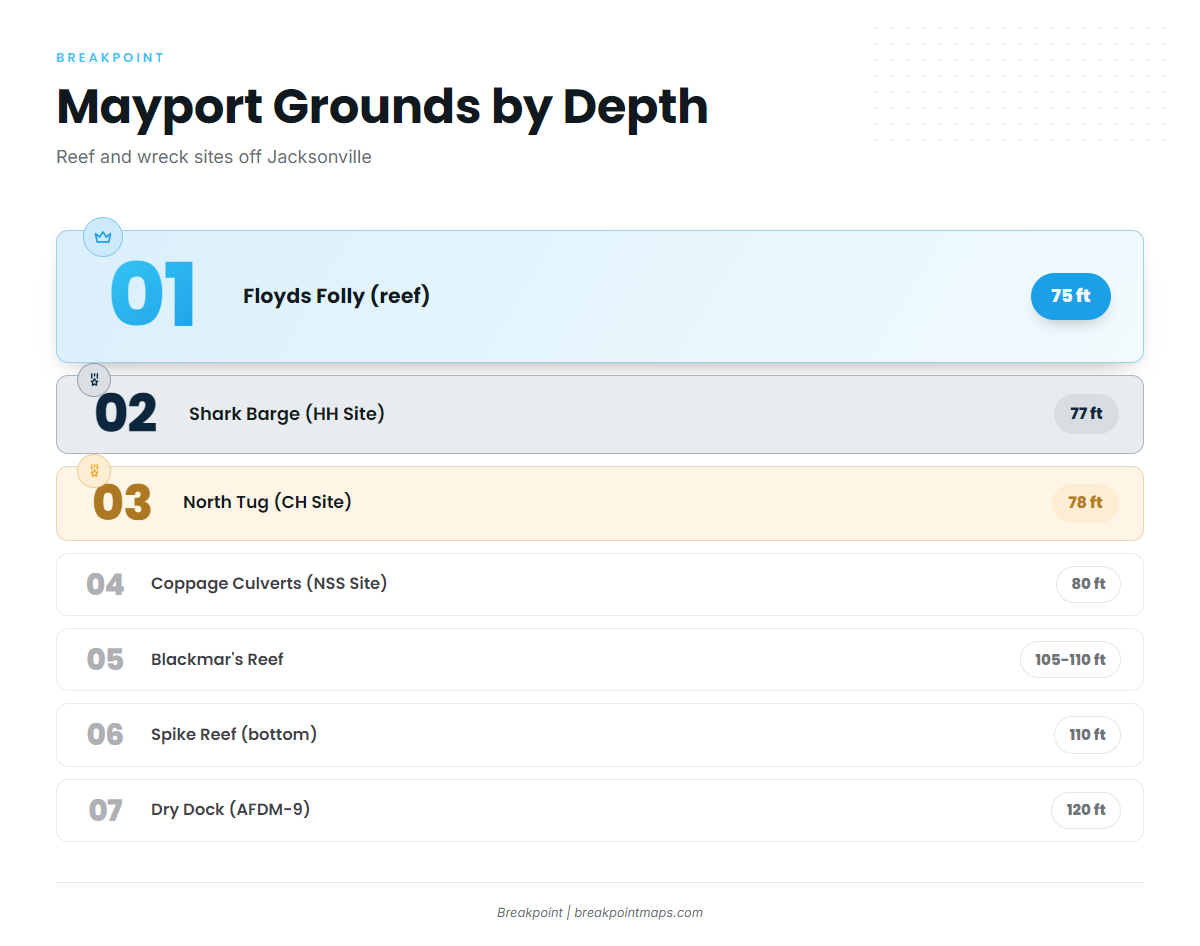The width and height of the screenshot is (1200, 946).
Task: Click the Floyds Folly (reef) name
Action: tap(336, 296)
